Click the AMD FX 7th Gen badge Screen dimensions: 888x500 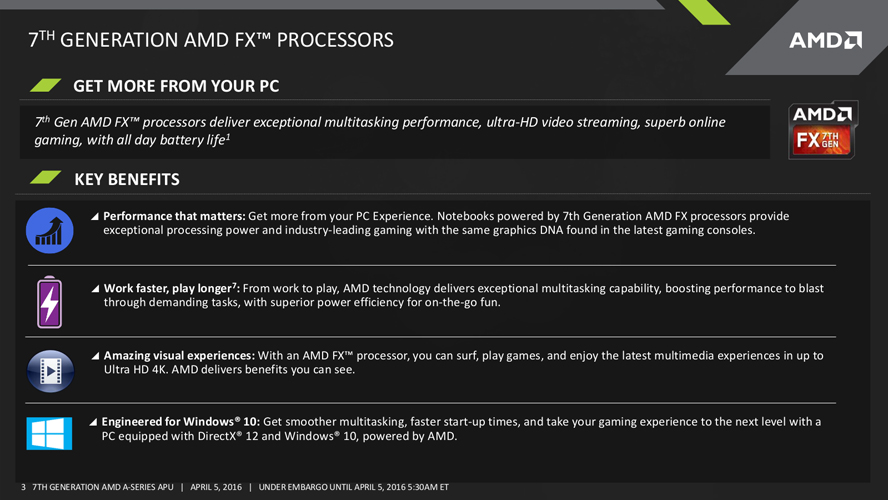pyautogui.click(x=823, y=130)
